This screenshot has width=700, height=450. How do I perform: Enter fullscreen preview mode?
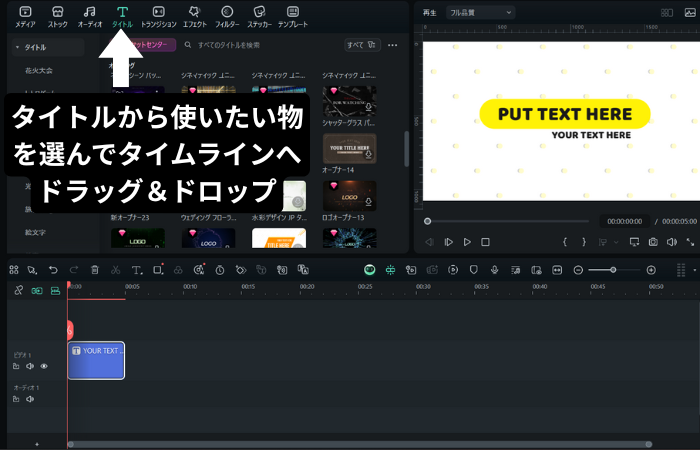(x=690, y=242)
